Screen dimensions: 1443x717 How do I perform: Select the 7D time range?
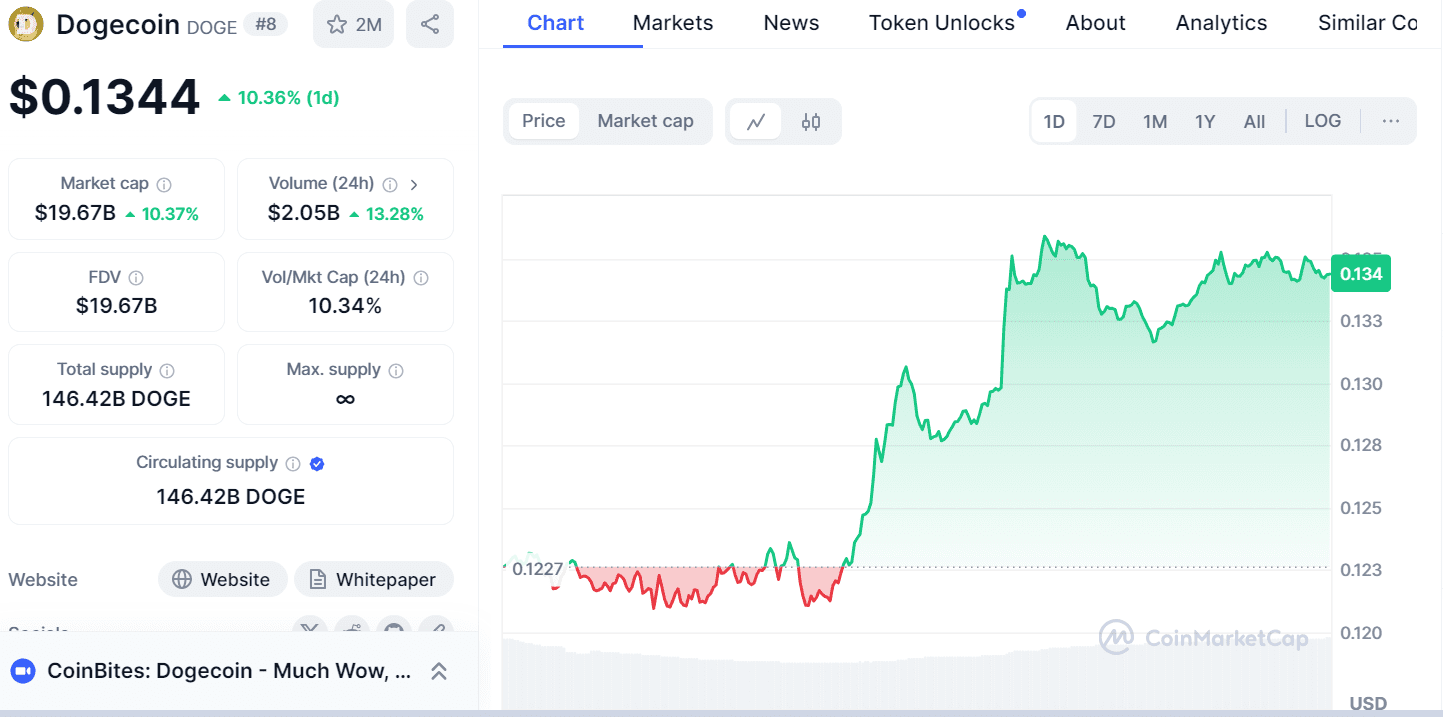(x=1103, y=122)
